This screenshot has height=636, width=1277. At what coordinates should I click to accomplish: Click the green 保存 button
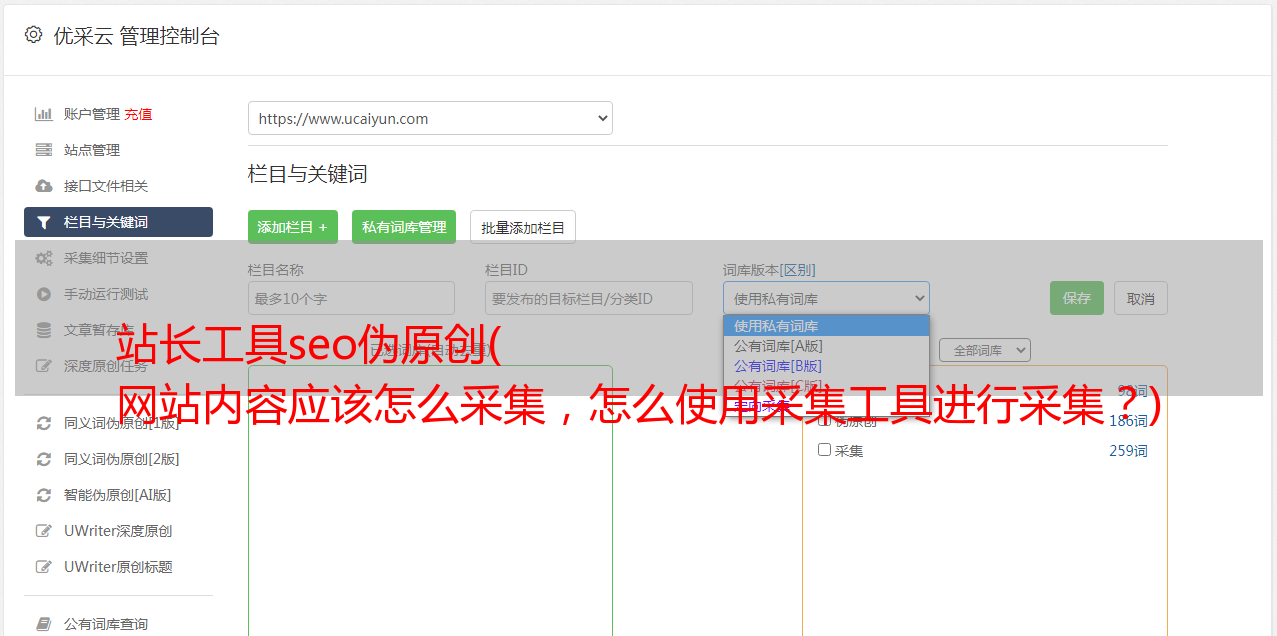(1077, 298)
